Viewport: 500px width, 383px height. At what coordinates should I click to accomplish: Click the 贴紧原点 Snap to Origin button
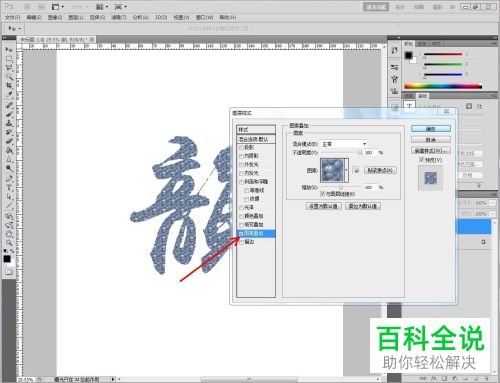[380, 170]
